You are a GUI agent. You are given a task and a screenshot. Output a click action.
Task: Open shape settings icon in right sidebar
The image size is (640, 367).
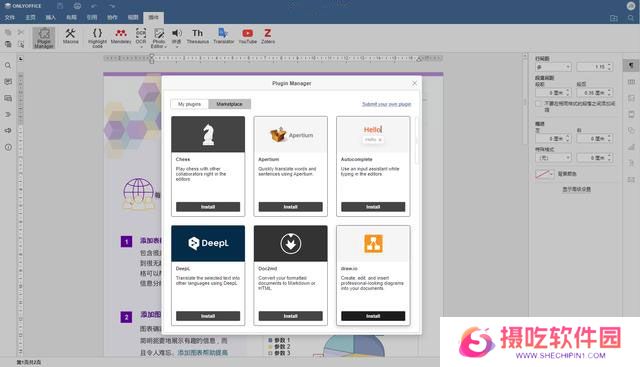coord(631,131)
